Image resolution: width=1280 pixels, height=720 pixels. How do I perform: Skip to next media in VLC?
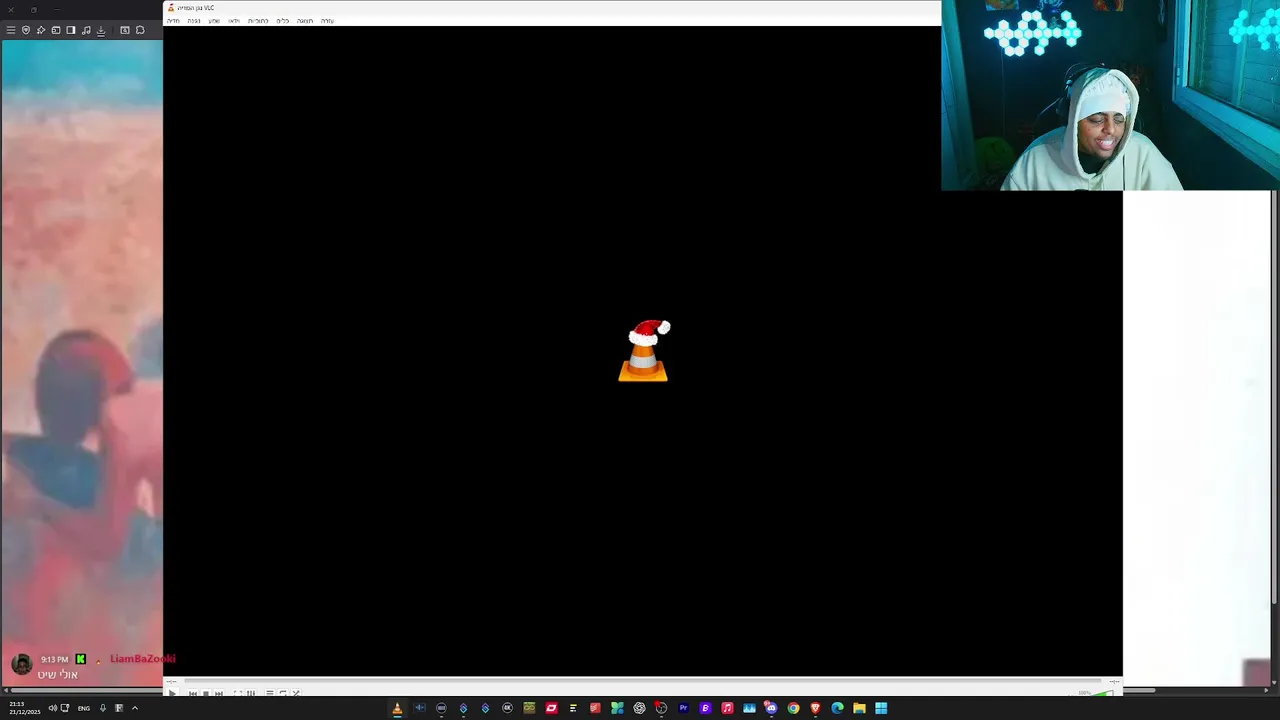click(x=219, y=693)
